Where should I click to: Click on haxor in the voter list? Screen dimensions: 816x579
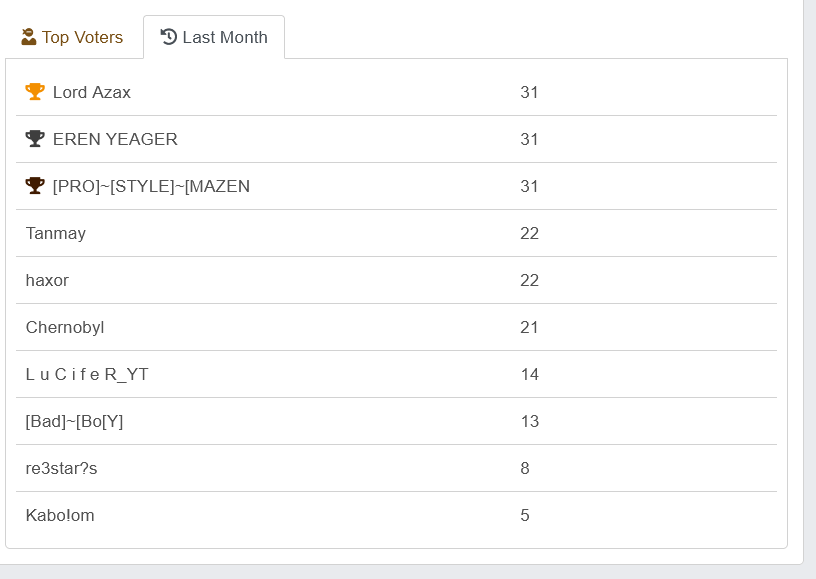coord(47,281)
